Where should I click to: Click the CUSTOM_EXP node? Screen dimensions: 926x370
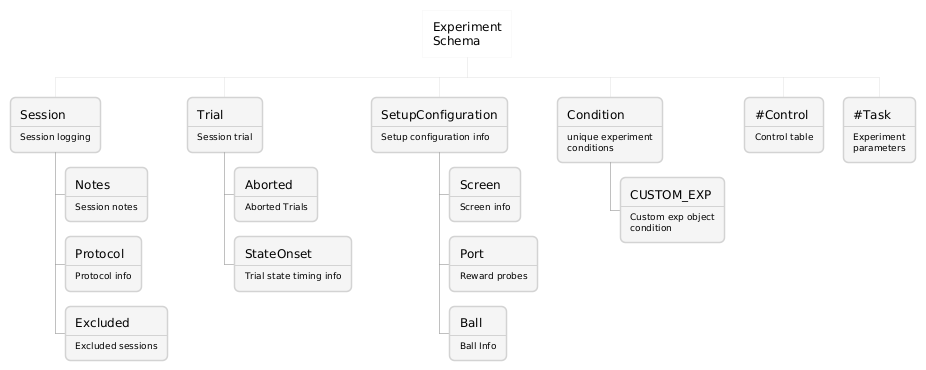[x=672, y=210]
